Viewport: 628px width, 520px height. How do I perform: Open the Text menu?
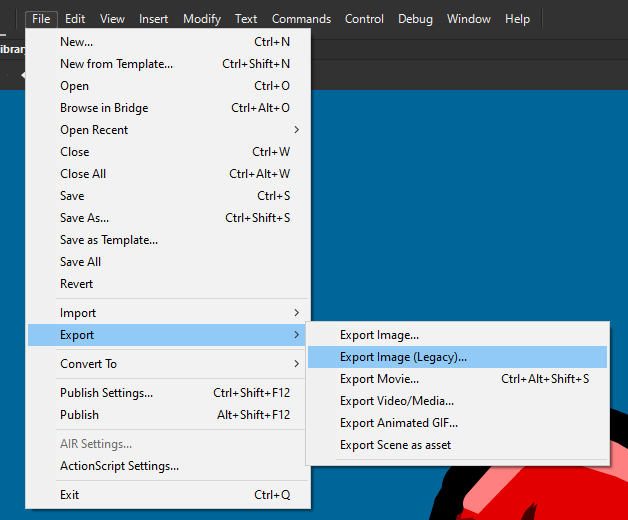click(x=246, y=19)
